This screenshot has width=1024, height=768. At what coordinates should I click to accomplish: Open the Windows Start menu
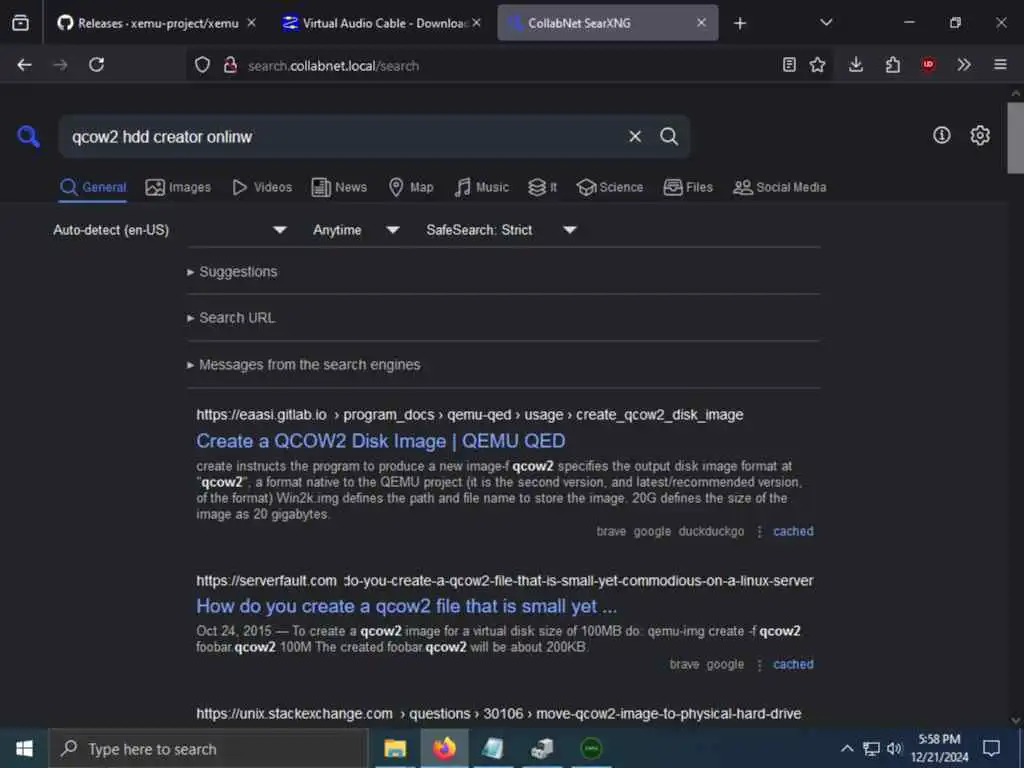[24, 748]
